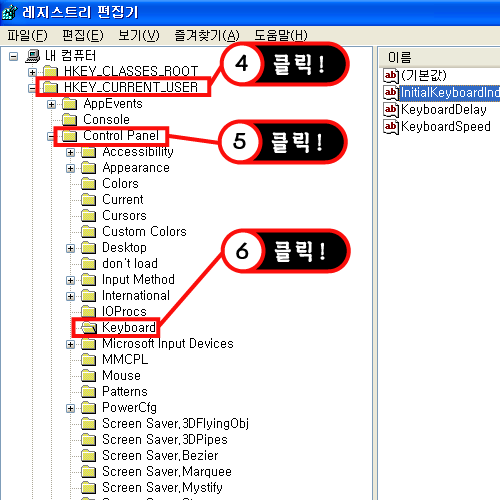Expand the Desktop subkey

pos(70,248)
